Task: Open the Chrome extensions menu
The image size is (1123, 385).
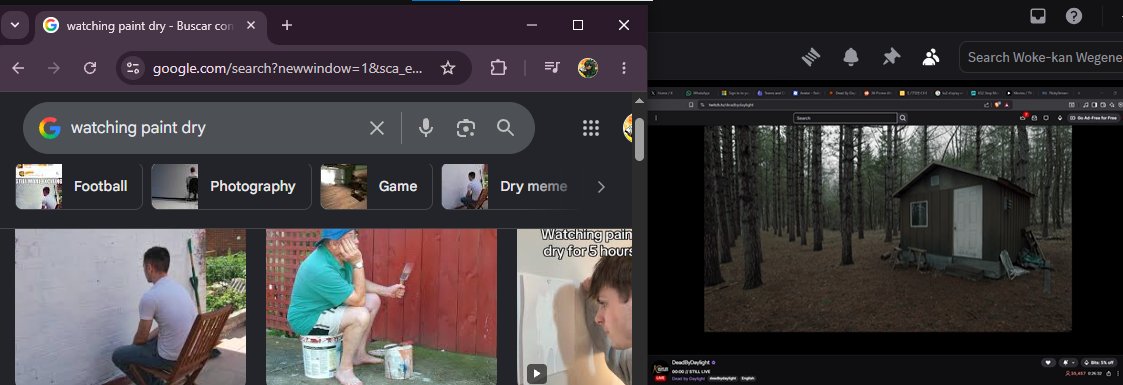Action: [498, 68]
